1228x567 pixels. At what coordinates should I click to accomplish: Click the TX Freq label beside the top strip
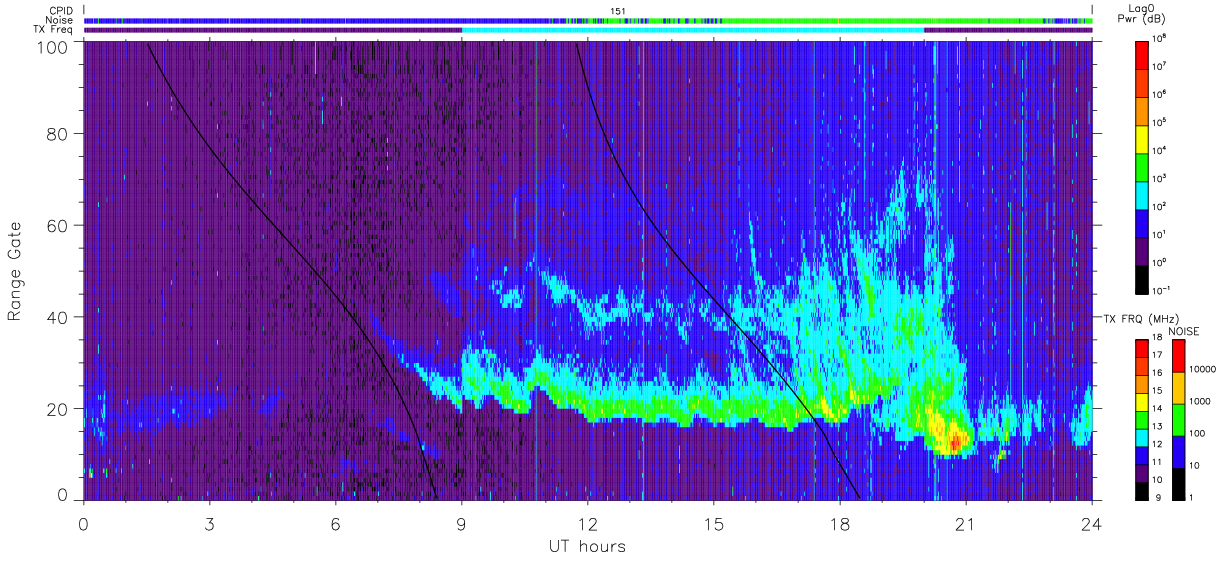(54, 30)
